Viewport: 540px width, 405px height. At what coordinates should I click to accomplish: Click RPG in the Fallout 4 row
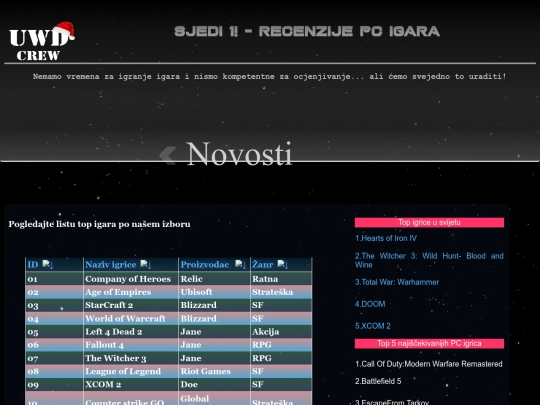(281, 345)
